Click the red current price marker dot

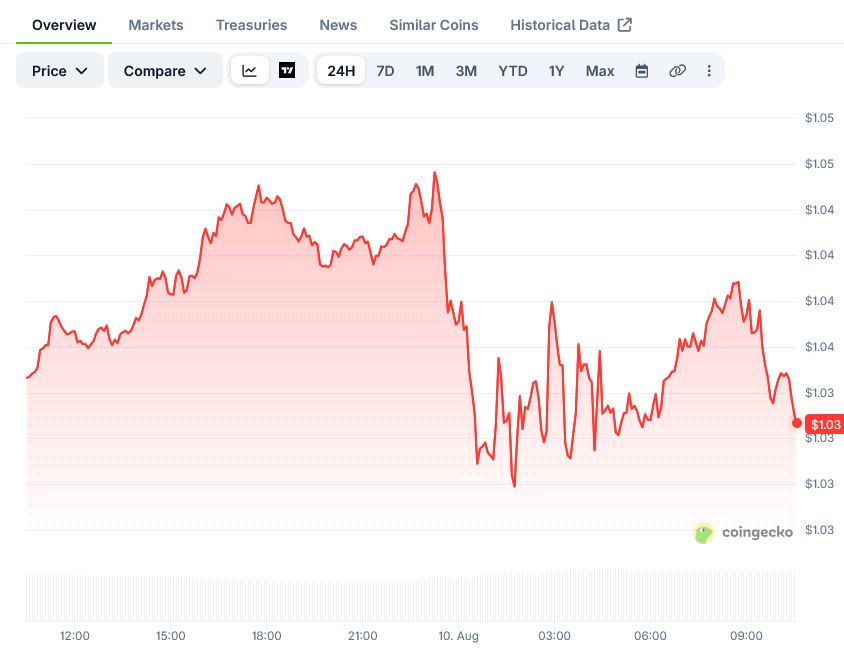(797, 423)
